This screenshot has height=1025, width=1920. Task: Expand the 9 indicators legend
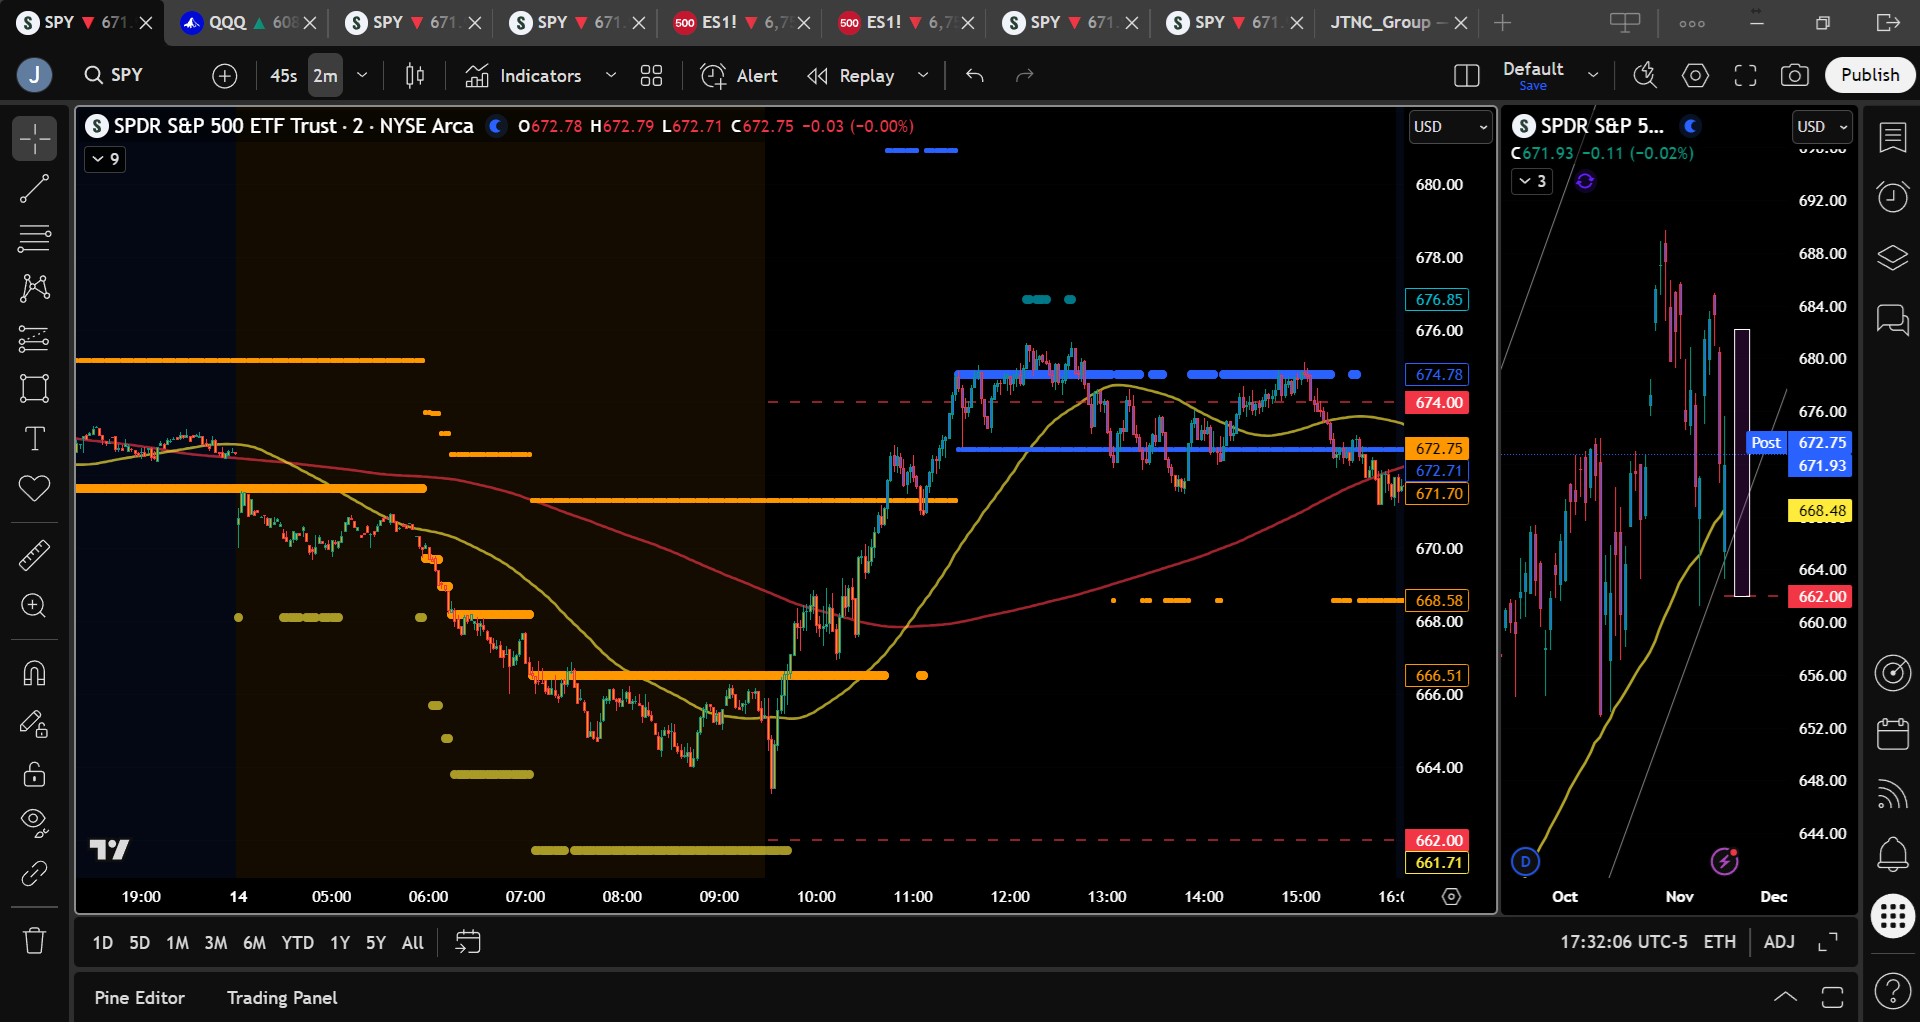[x=105, y=159]
